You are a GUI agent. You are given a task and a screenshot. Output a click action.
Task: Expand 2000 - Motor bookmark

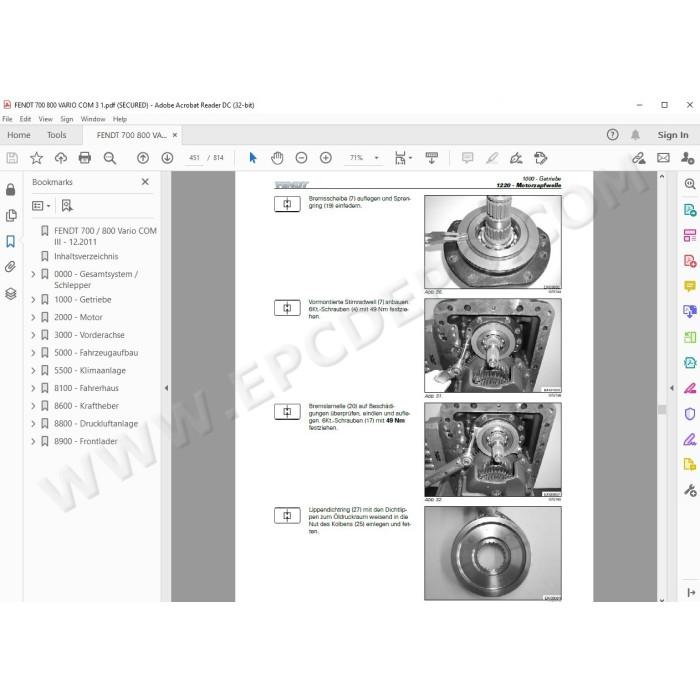click(x=33, y=317)
